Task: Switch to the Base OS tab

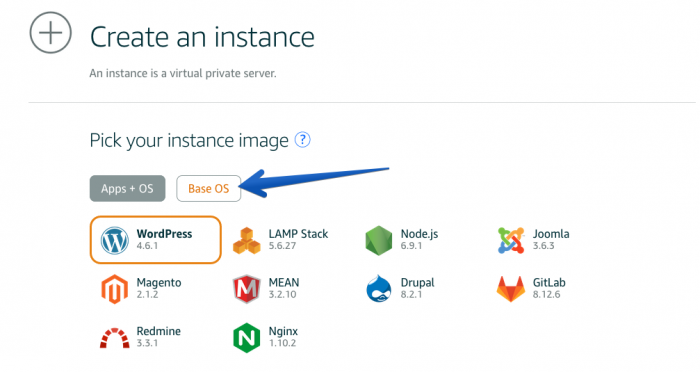Action: [x=208, y=188]
